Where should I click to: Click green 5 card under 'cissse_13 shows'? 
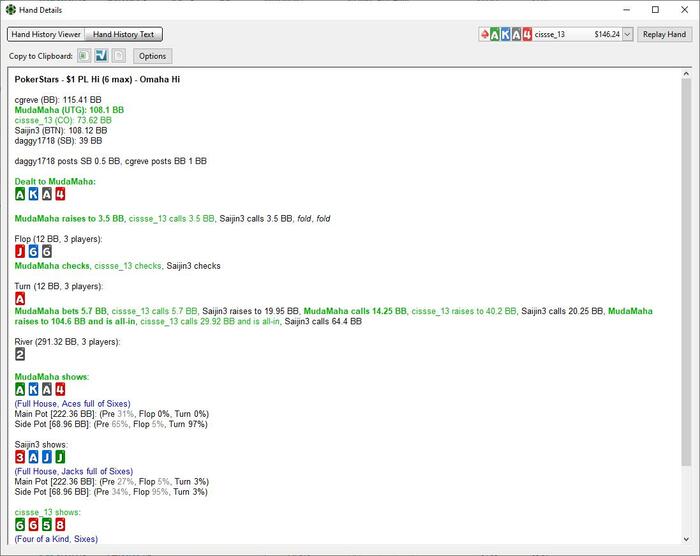47,525
